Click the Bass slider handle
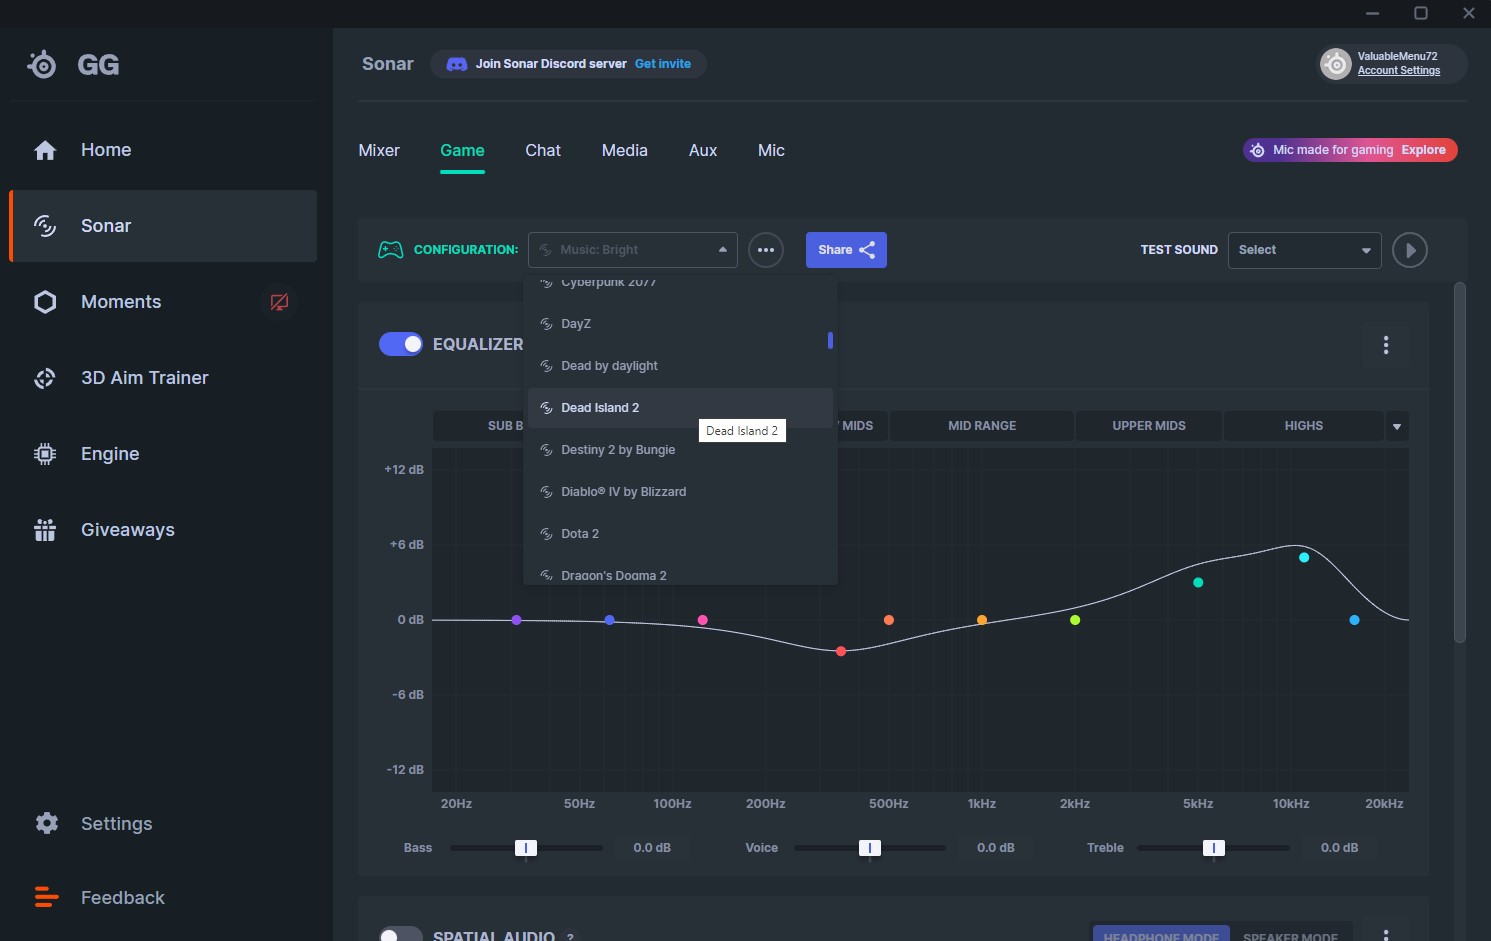This screenshot has height=941, width=1491. click(526, 848)
